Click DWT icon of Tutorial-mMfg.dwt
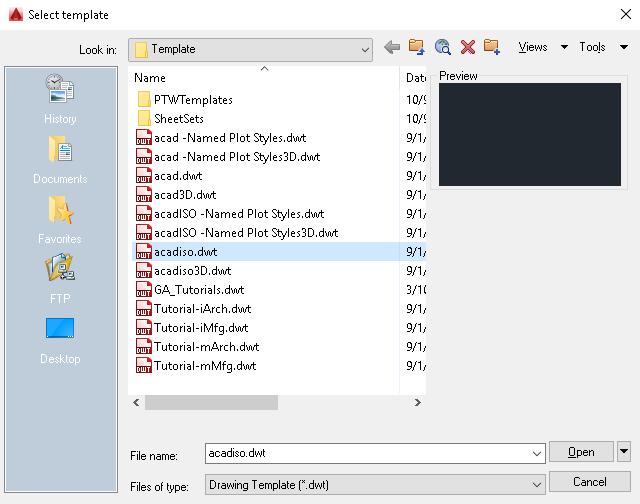640x504 pixels. coord(144,366)
